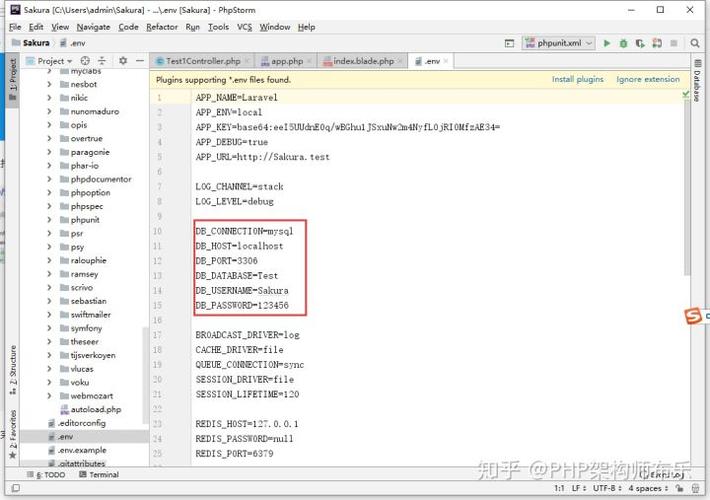Click the lock read-only icon in status bar

tap(679, 488)
